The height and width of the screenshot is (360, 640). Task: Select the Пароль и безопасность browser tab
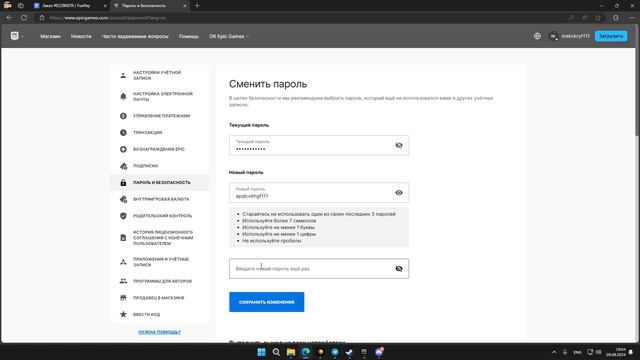point(149,6)
